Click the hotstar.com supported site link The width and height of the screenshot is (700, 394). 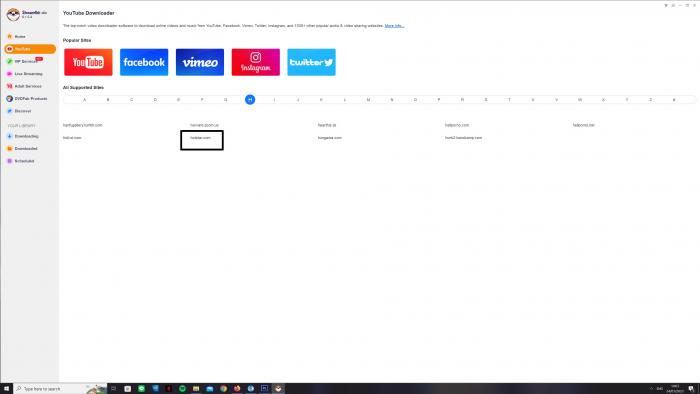[x=200, y=138]
